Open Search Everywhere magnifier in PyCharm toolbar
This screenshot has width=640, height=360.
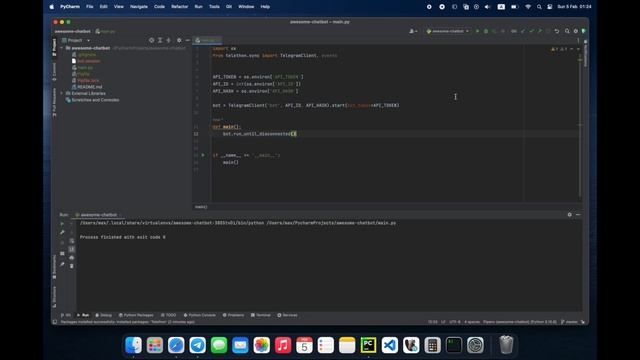[x=567, y=31]
